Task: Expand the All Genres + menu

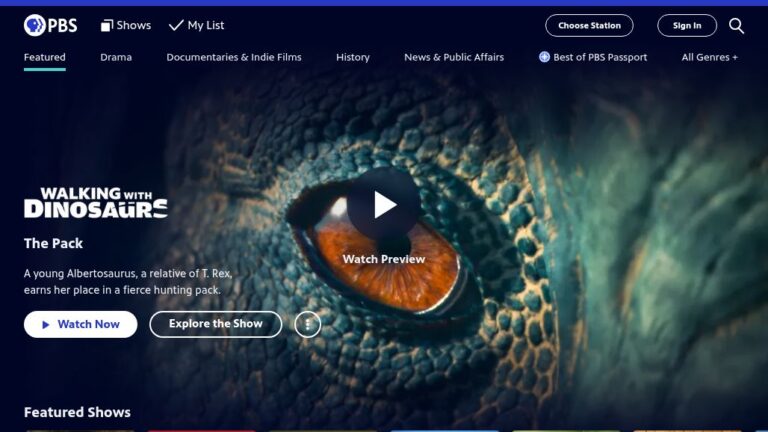Action: [709, 57]
